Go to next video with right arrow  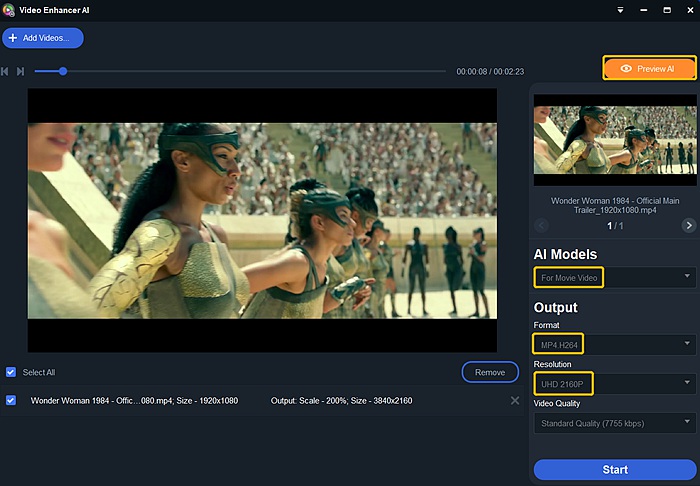point(689,225)
